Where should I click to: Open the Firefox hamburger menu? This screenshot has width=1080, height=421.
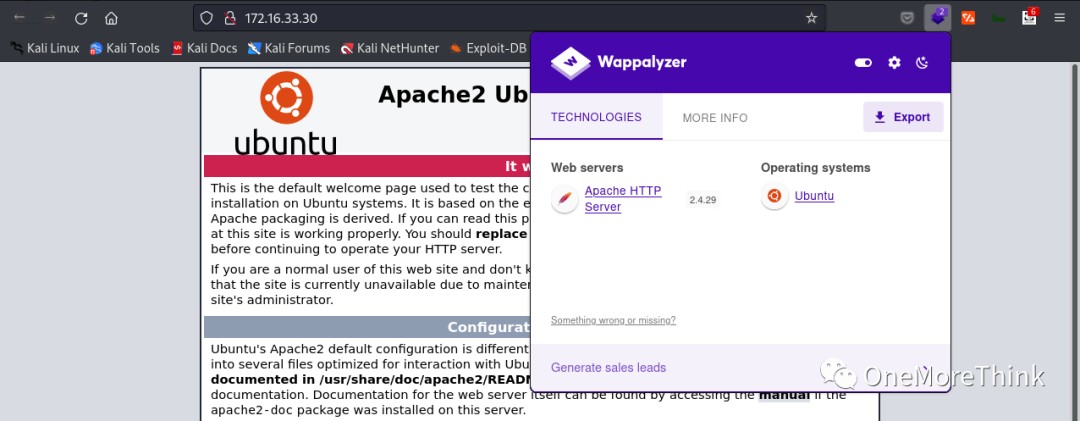click(x=1059, y=18)
